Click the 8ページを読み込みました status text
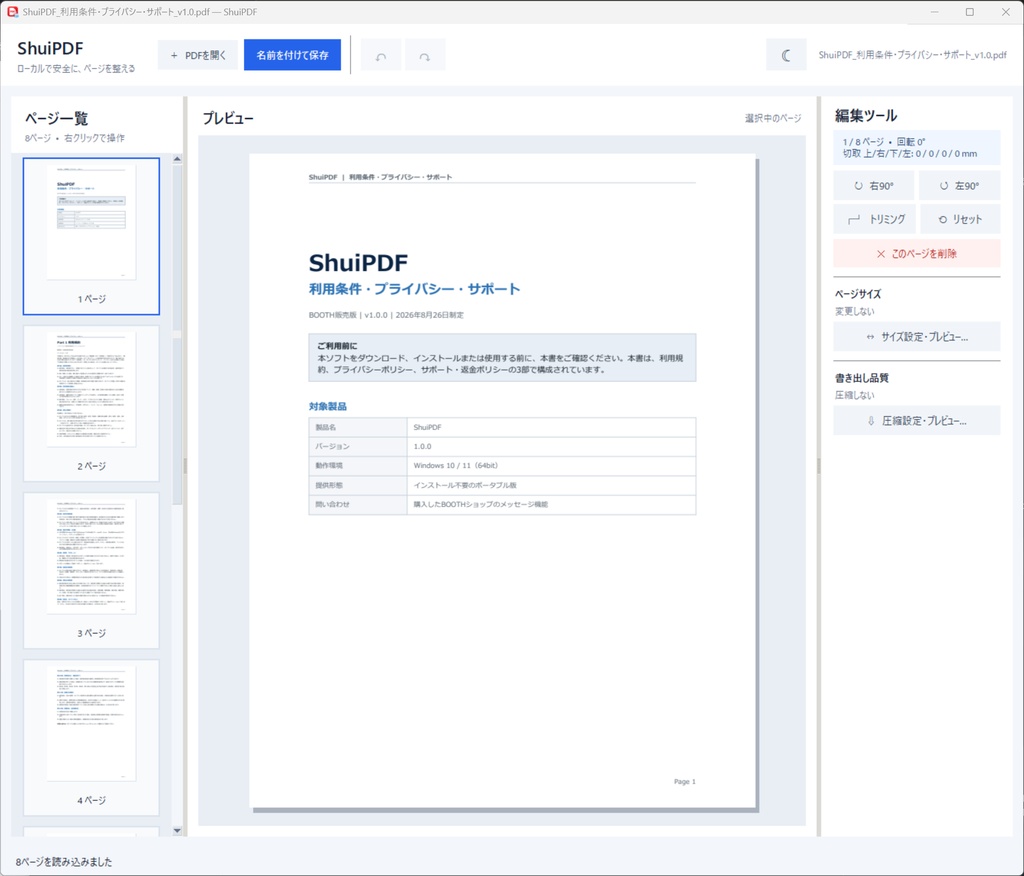Viewport: 1024px width, 876px height. pyautogui.click(x=64, y=862)
